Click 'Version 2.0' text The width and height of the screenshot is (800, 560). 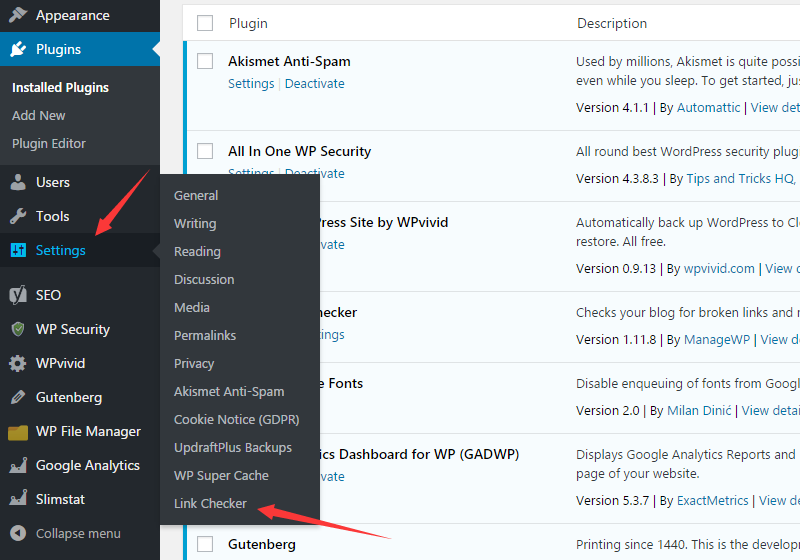(x=608, y=411)
